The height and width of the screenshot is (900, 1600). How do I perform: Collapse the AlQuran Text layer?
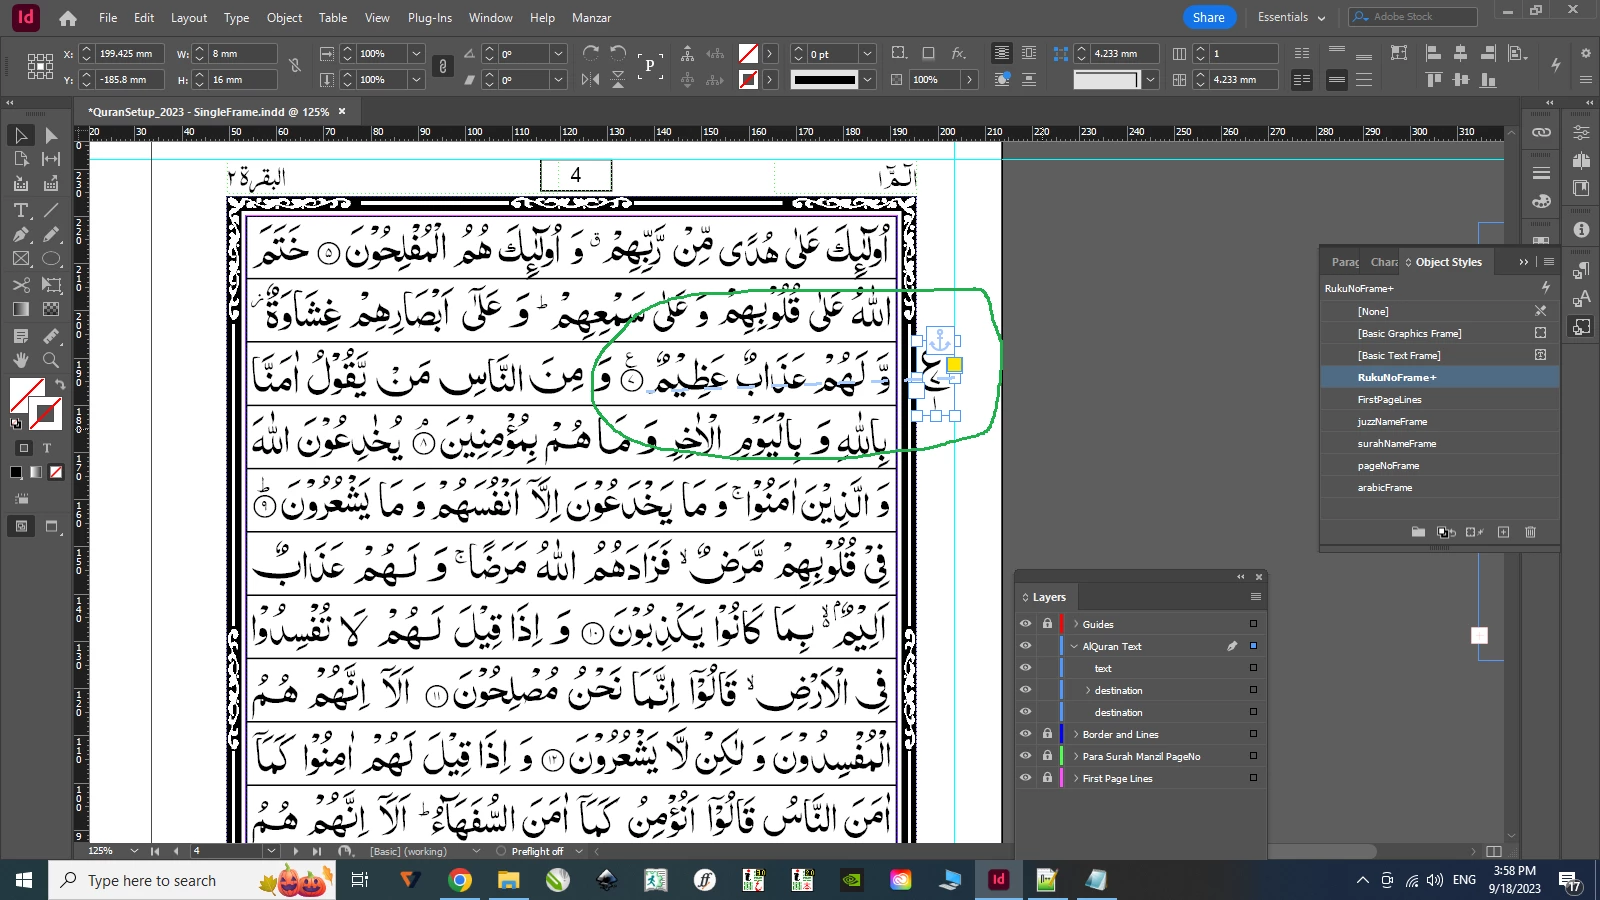point(1075,647)
